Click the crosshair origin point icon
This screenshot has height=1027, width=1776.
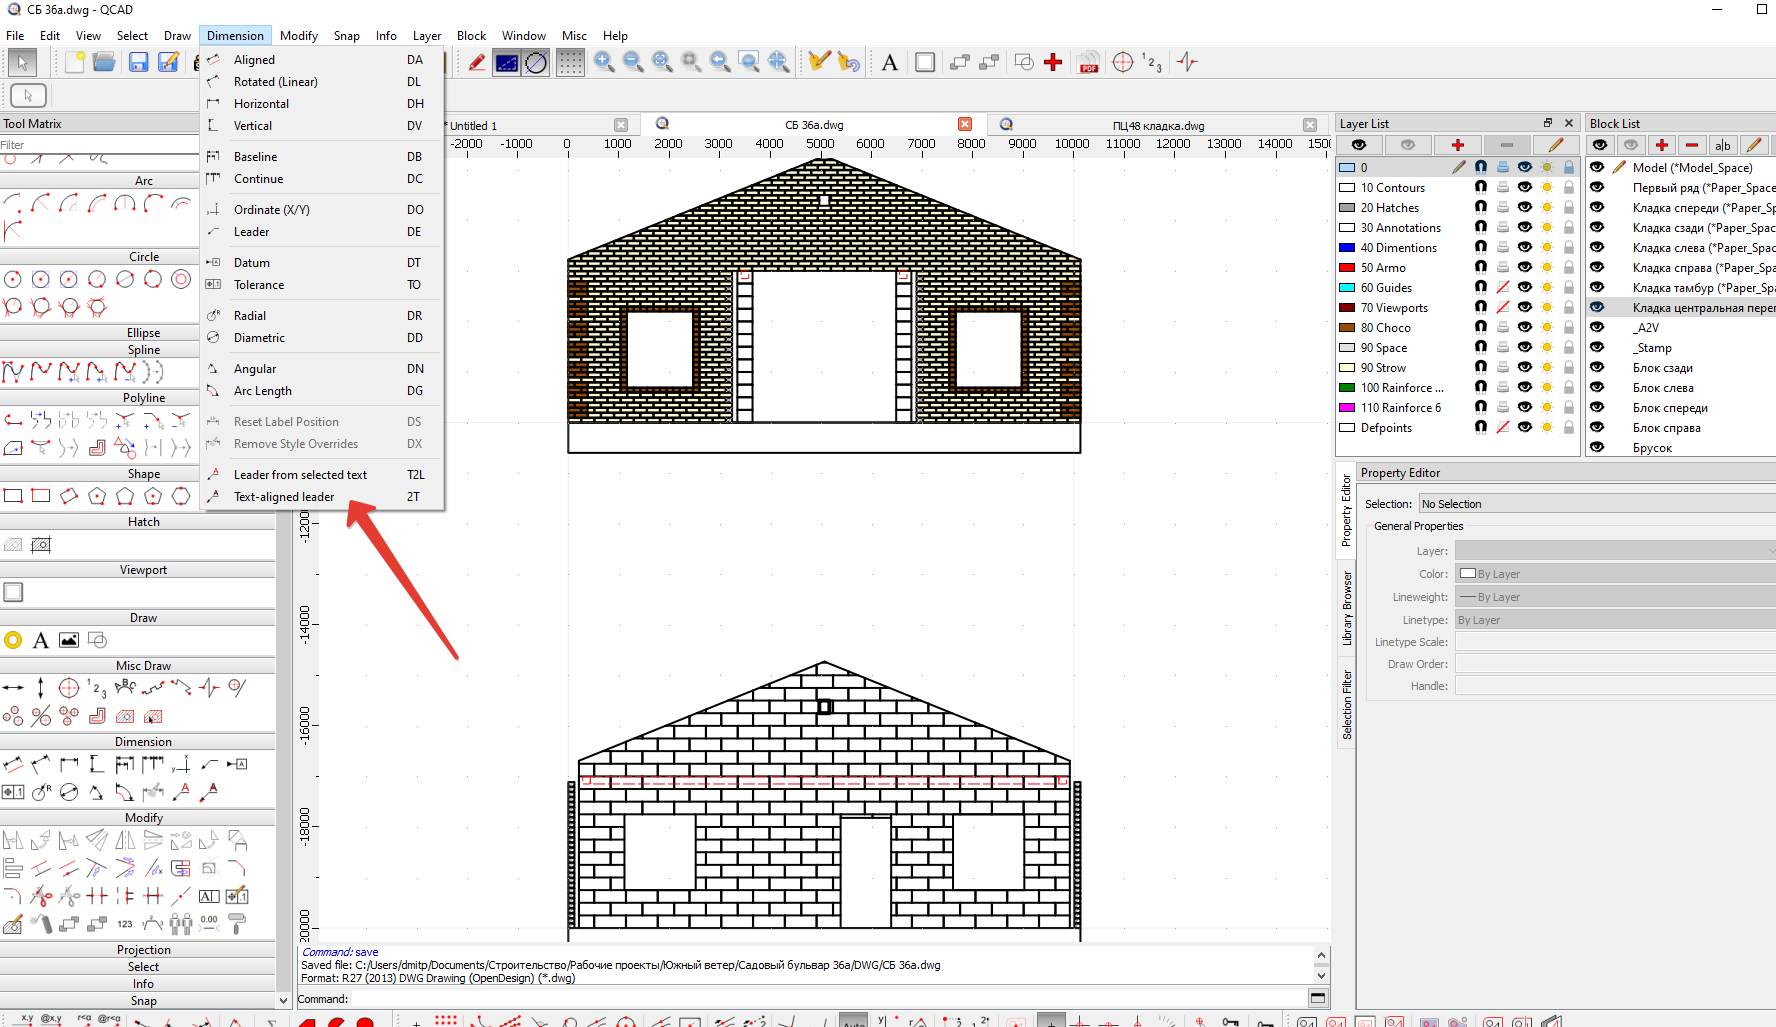(x=1123, y=62)
